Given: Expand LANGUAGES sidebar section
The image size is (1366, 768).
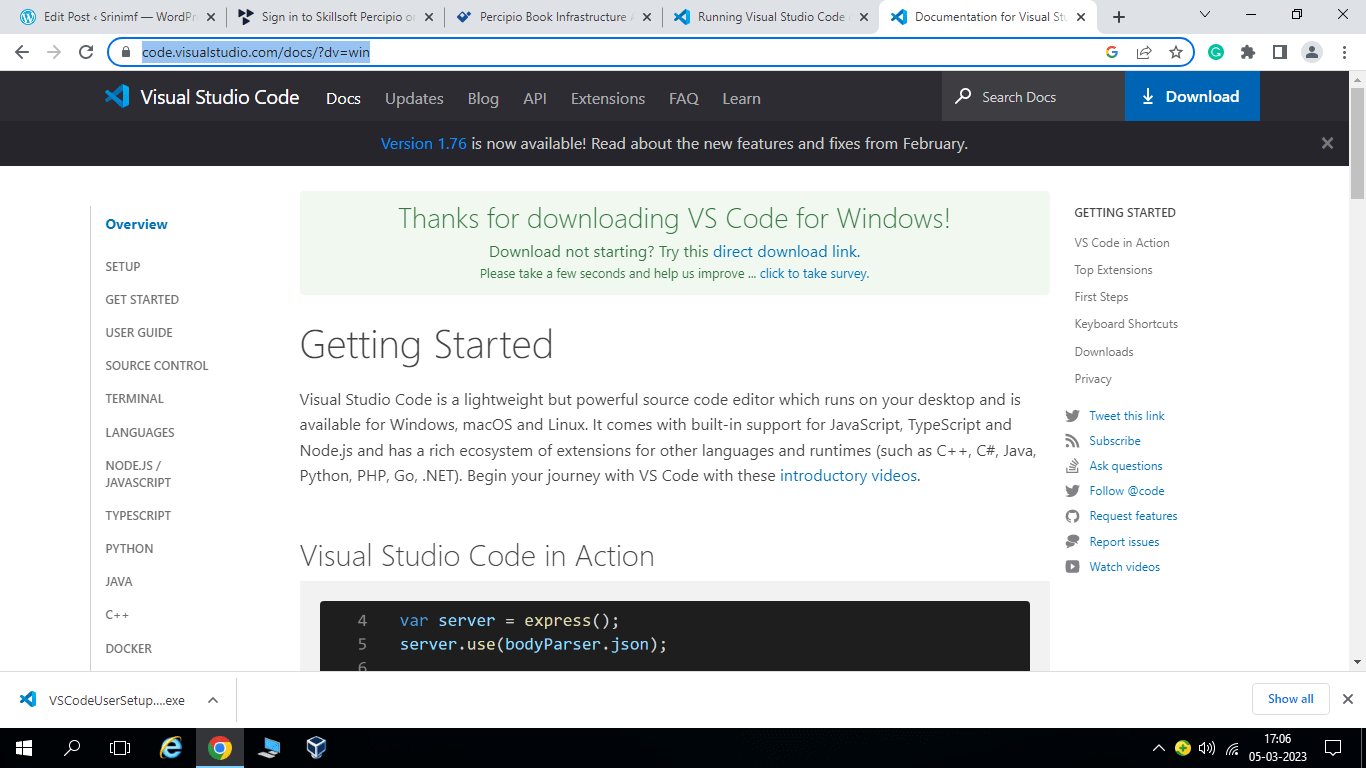Looking at the screenshot, I should point(140,433).
